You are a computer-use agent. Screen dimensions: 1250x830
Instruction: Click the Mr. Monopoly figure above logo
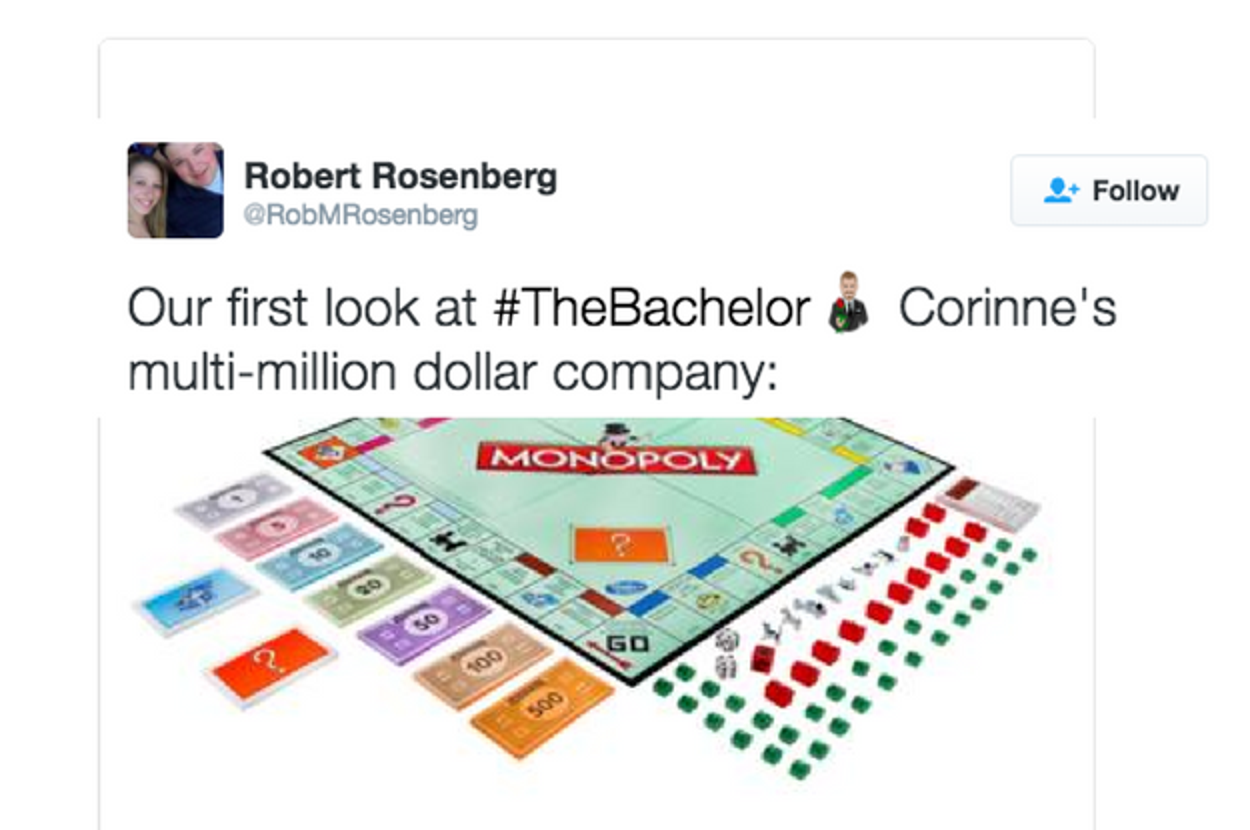click(x=612, y=434)
